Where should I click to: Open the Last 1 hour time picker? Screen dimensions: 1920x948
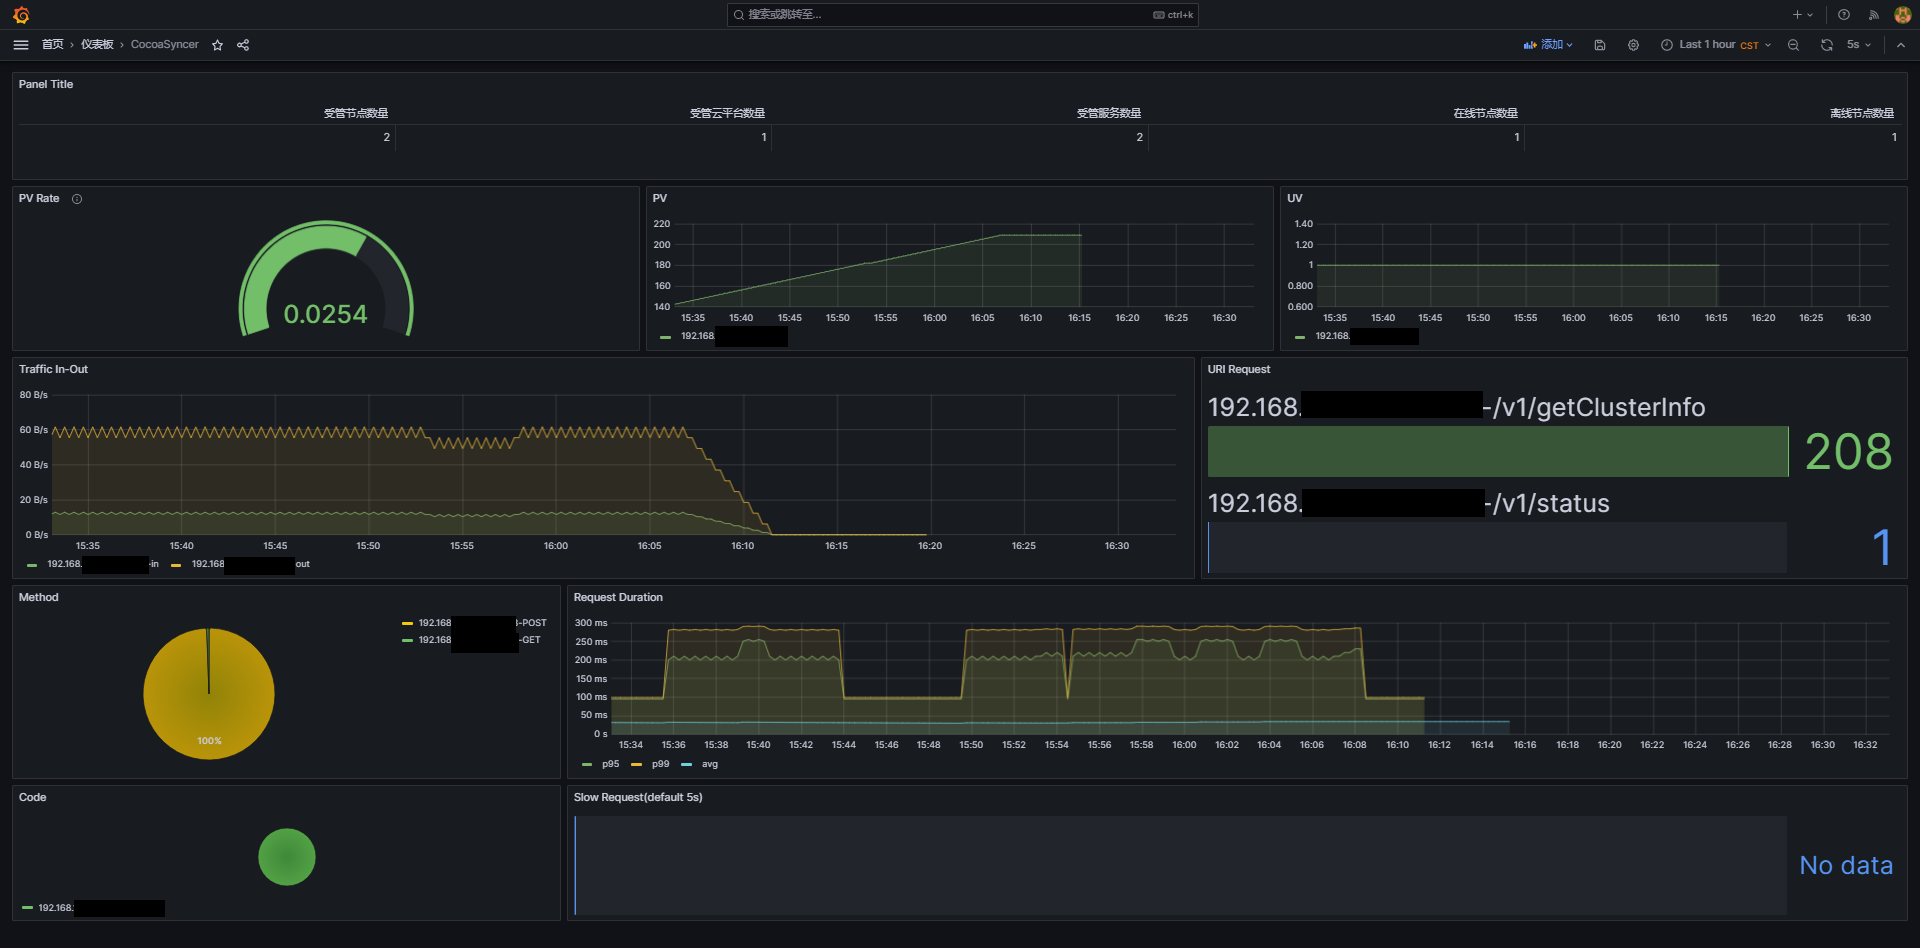pyautogui.click(x=1716, y=45)
